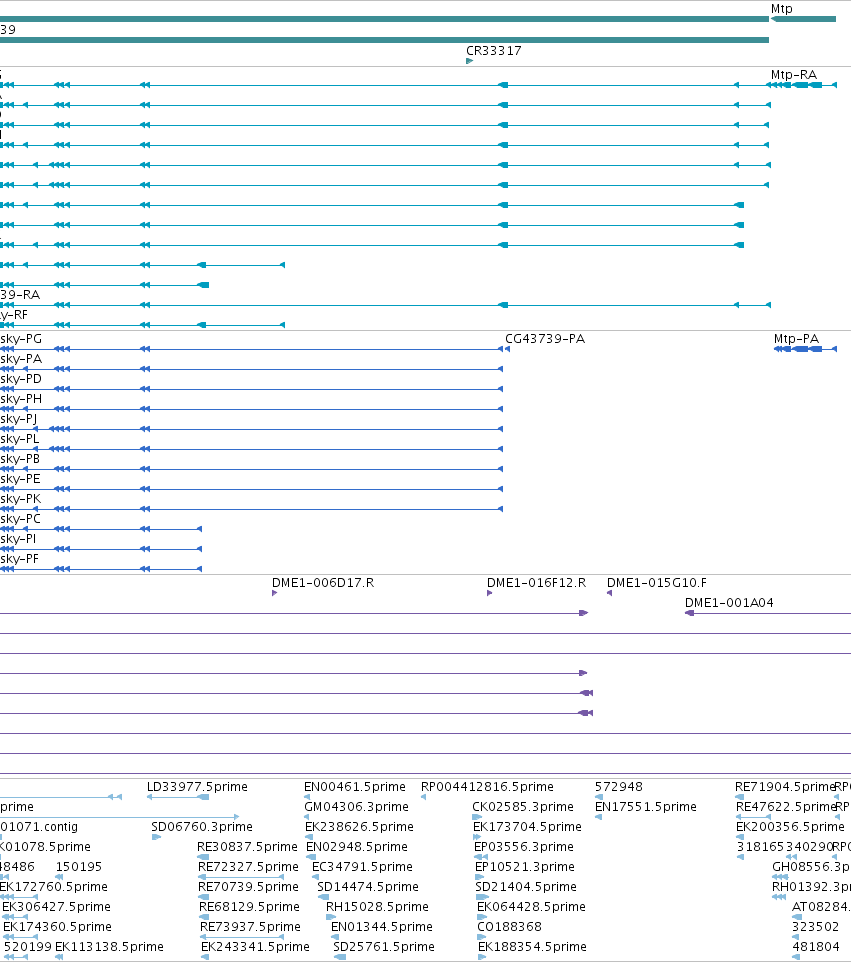Click the DME1-006D17.R label
Viewport: 851px width, 962px height.
click(x=323, y=583)
